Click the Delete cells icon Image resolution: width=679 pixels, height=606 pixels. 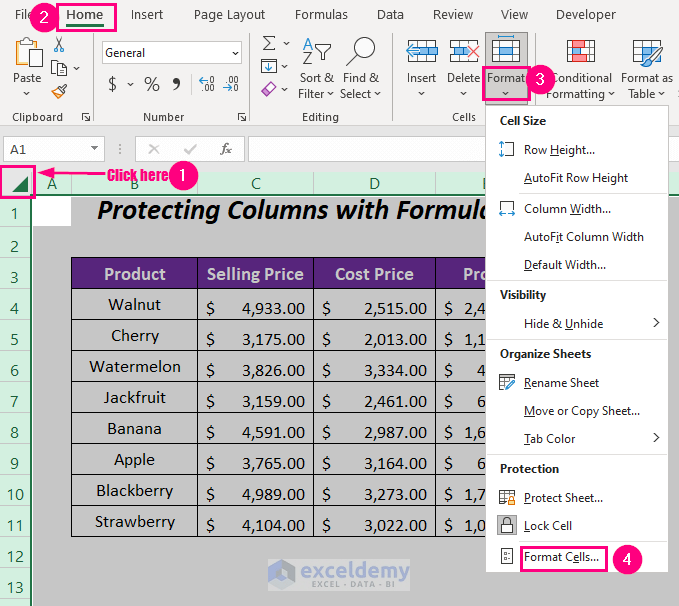coord(464,51)
